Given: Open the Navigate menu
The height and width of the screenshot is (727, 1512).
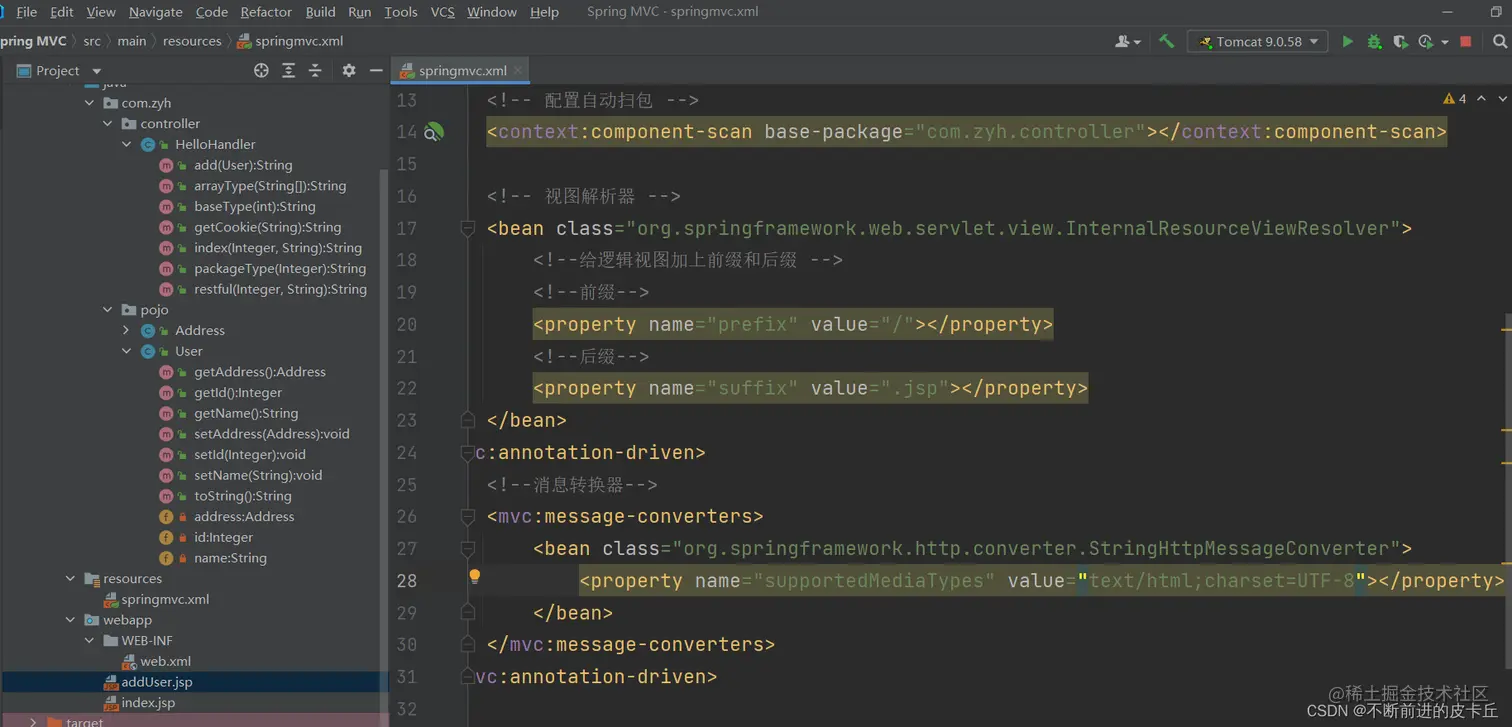Looking at the screenshot, I should [156, 12].
